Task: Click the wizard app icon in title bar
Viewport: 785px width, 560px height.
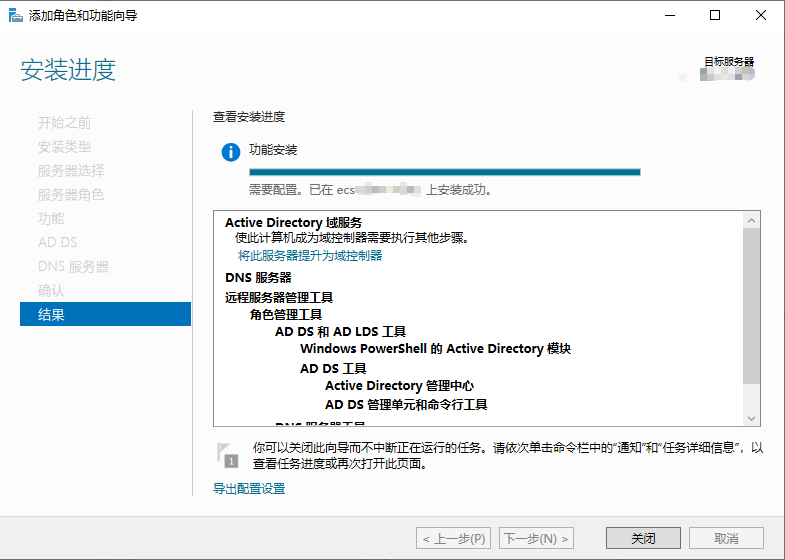Action: click(x=16, y=16)
